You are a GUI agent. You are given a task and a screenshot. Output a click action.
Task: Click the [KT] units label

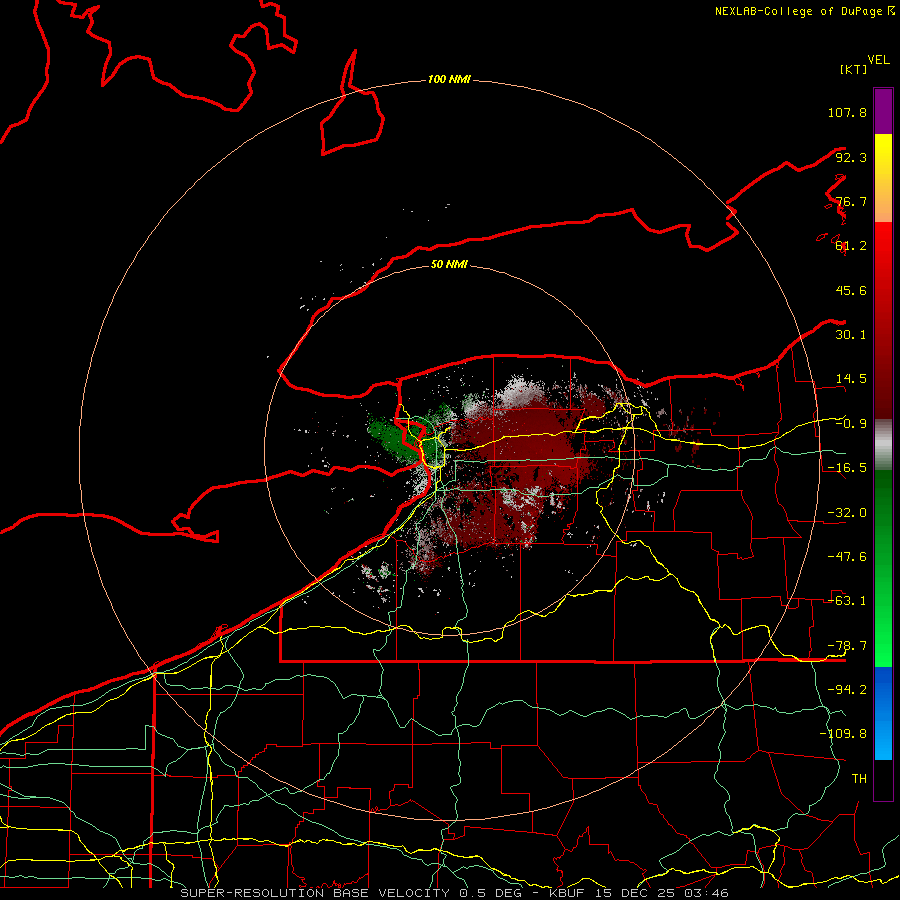pyautogui.click(x=853, y=69)
